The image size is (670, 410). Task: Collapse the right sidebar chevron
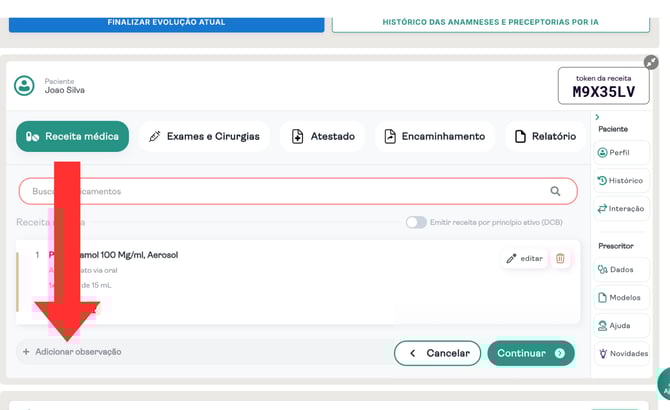(597, 118)
